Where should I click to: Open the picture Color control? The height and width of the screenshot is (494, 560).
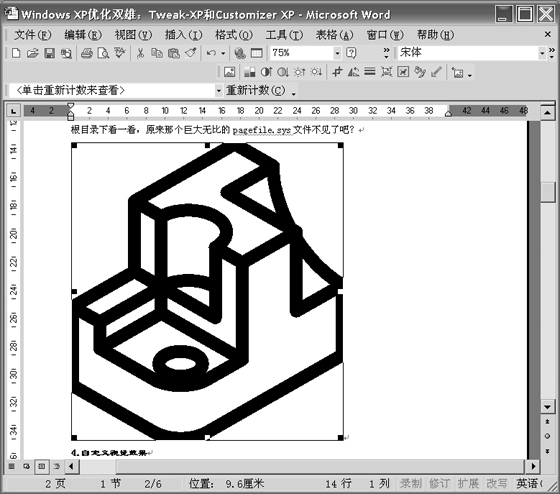click(250, 72)
